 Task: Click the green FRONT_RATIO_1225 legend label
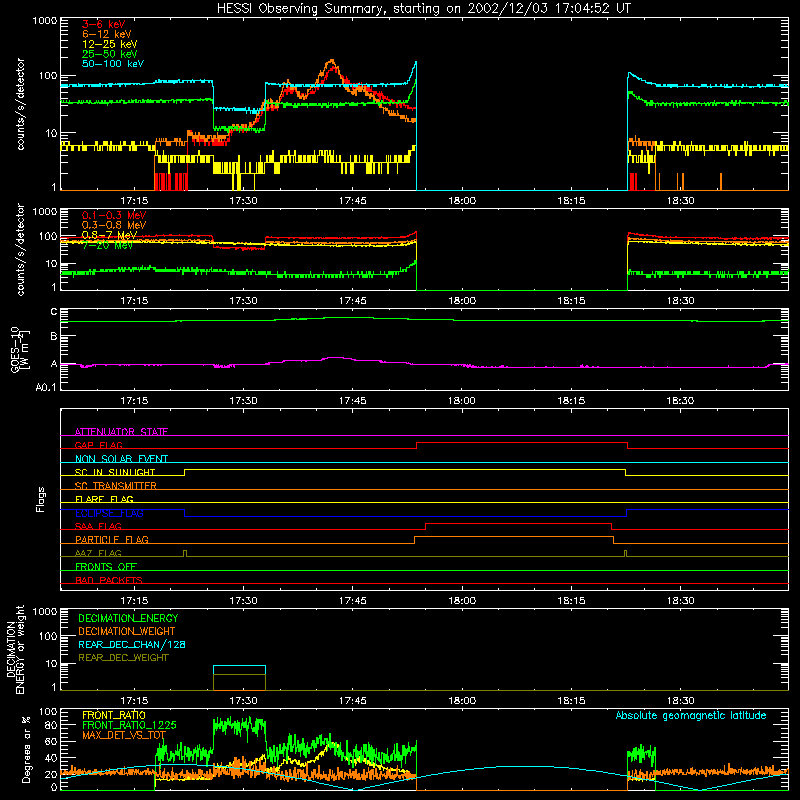[x=129, y=725]
